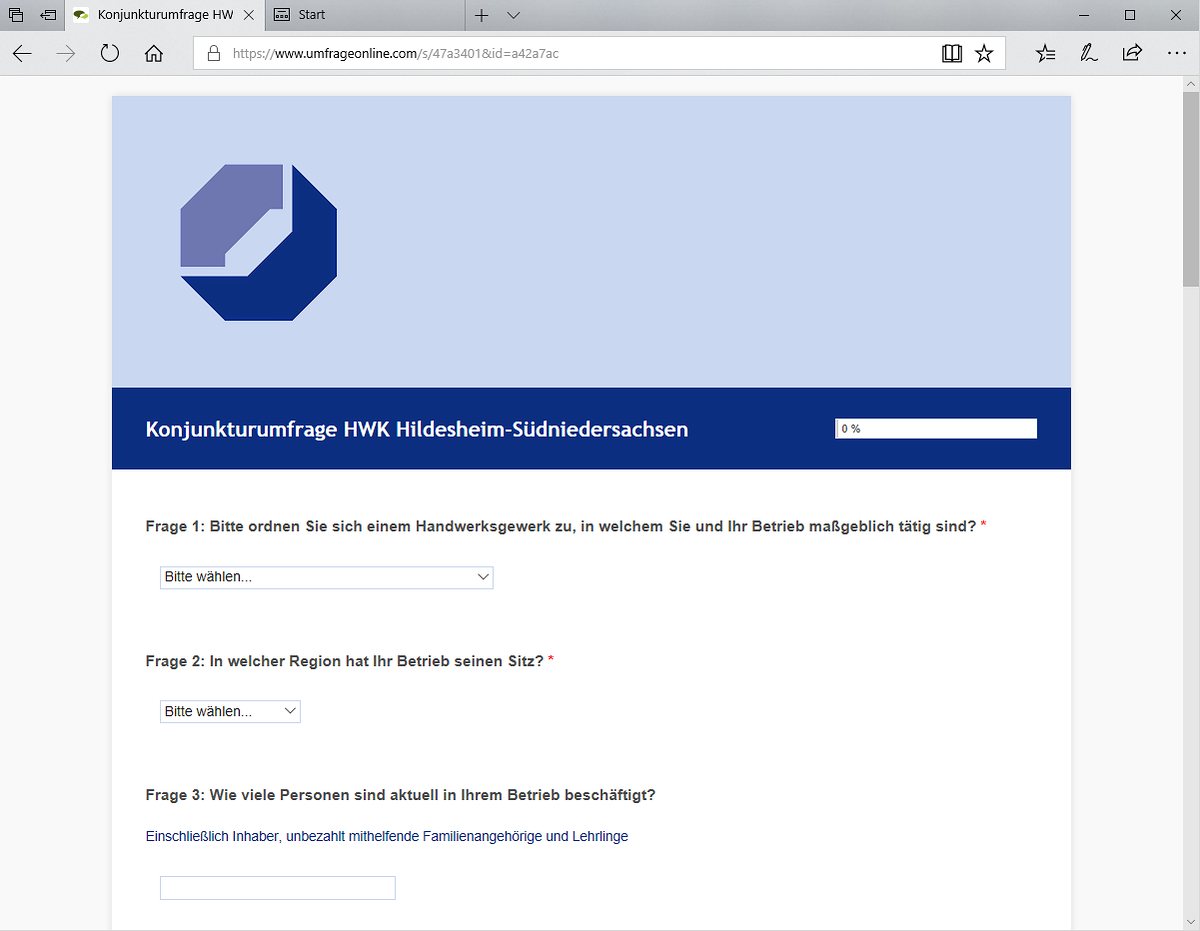Show tab previews chevron
Viewport: 1200px width, 931px height.
[x=513, y=15]
